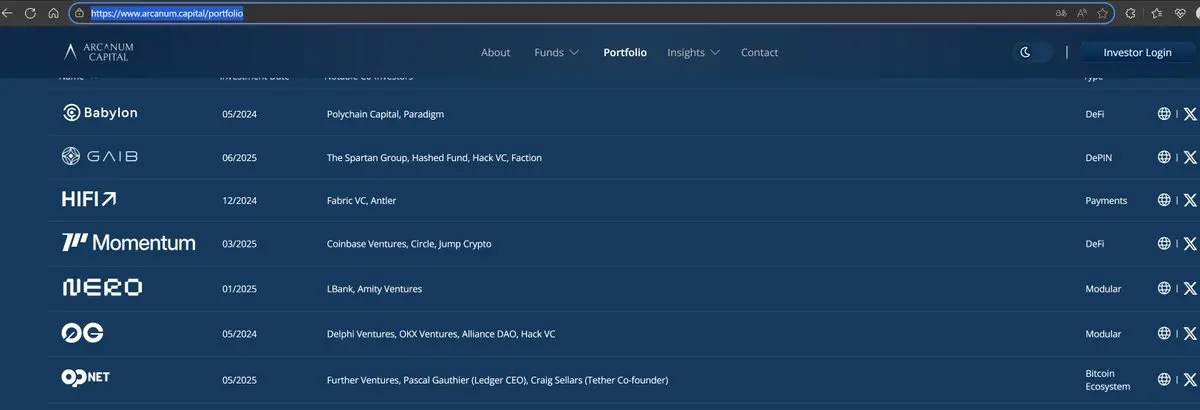Click the Payments type for HIFI
The height and width of the screenshot is (410, 1200).
pyautogui.click(x=1106, y=201)
